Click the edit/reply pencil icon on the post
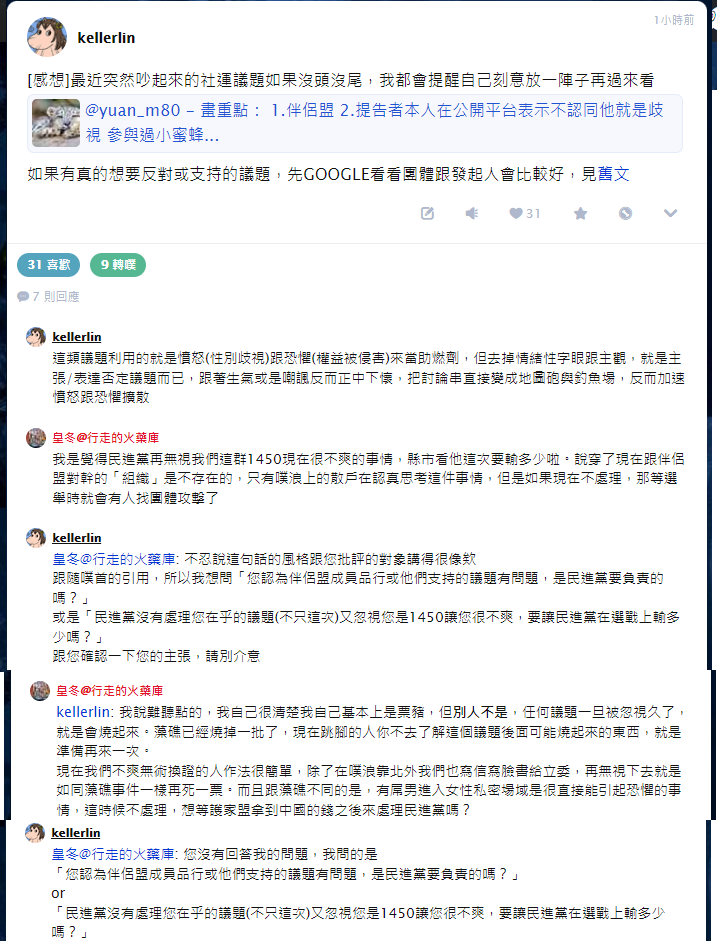 (x=427, y=213)
